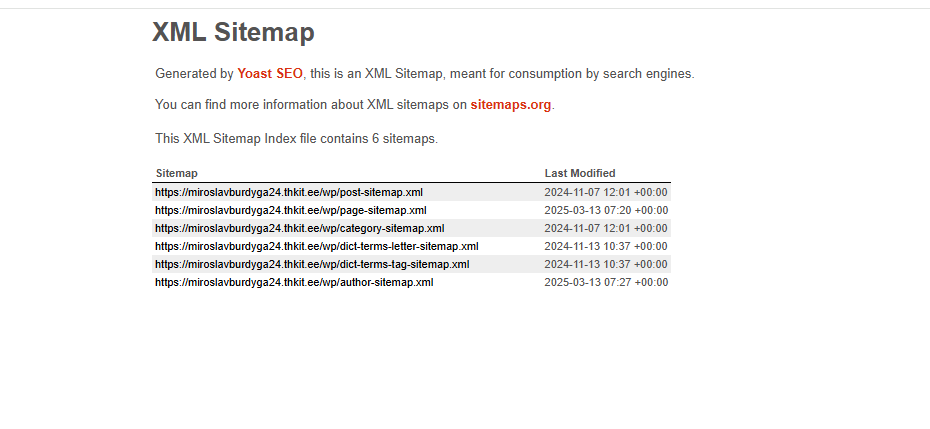Click the page-sitemap last modified date

pyautogui.click(x=606, y=210)
